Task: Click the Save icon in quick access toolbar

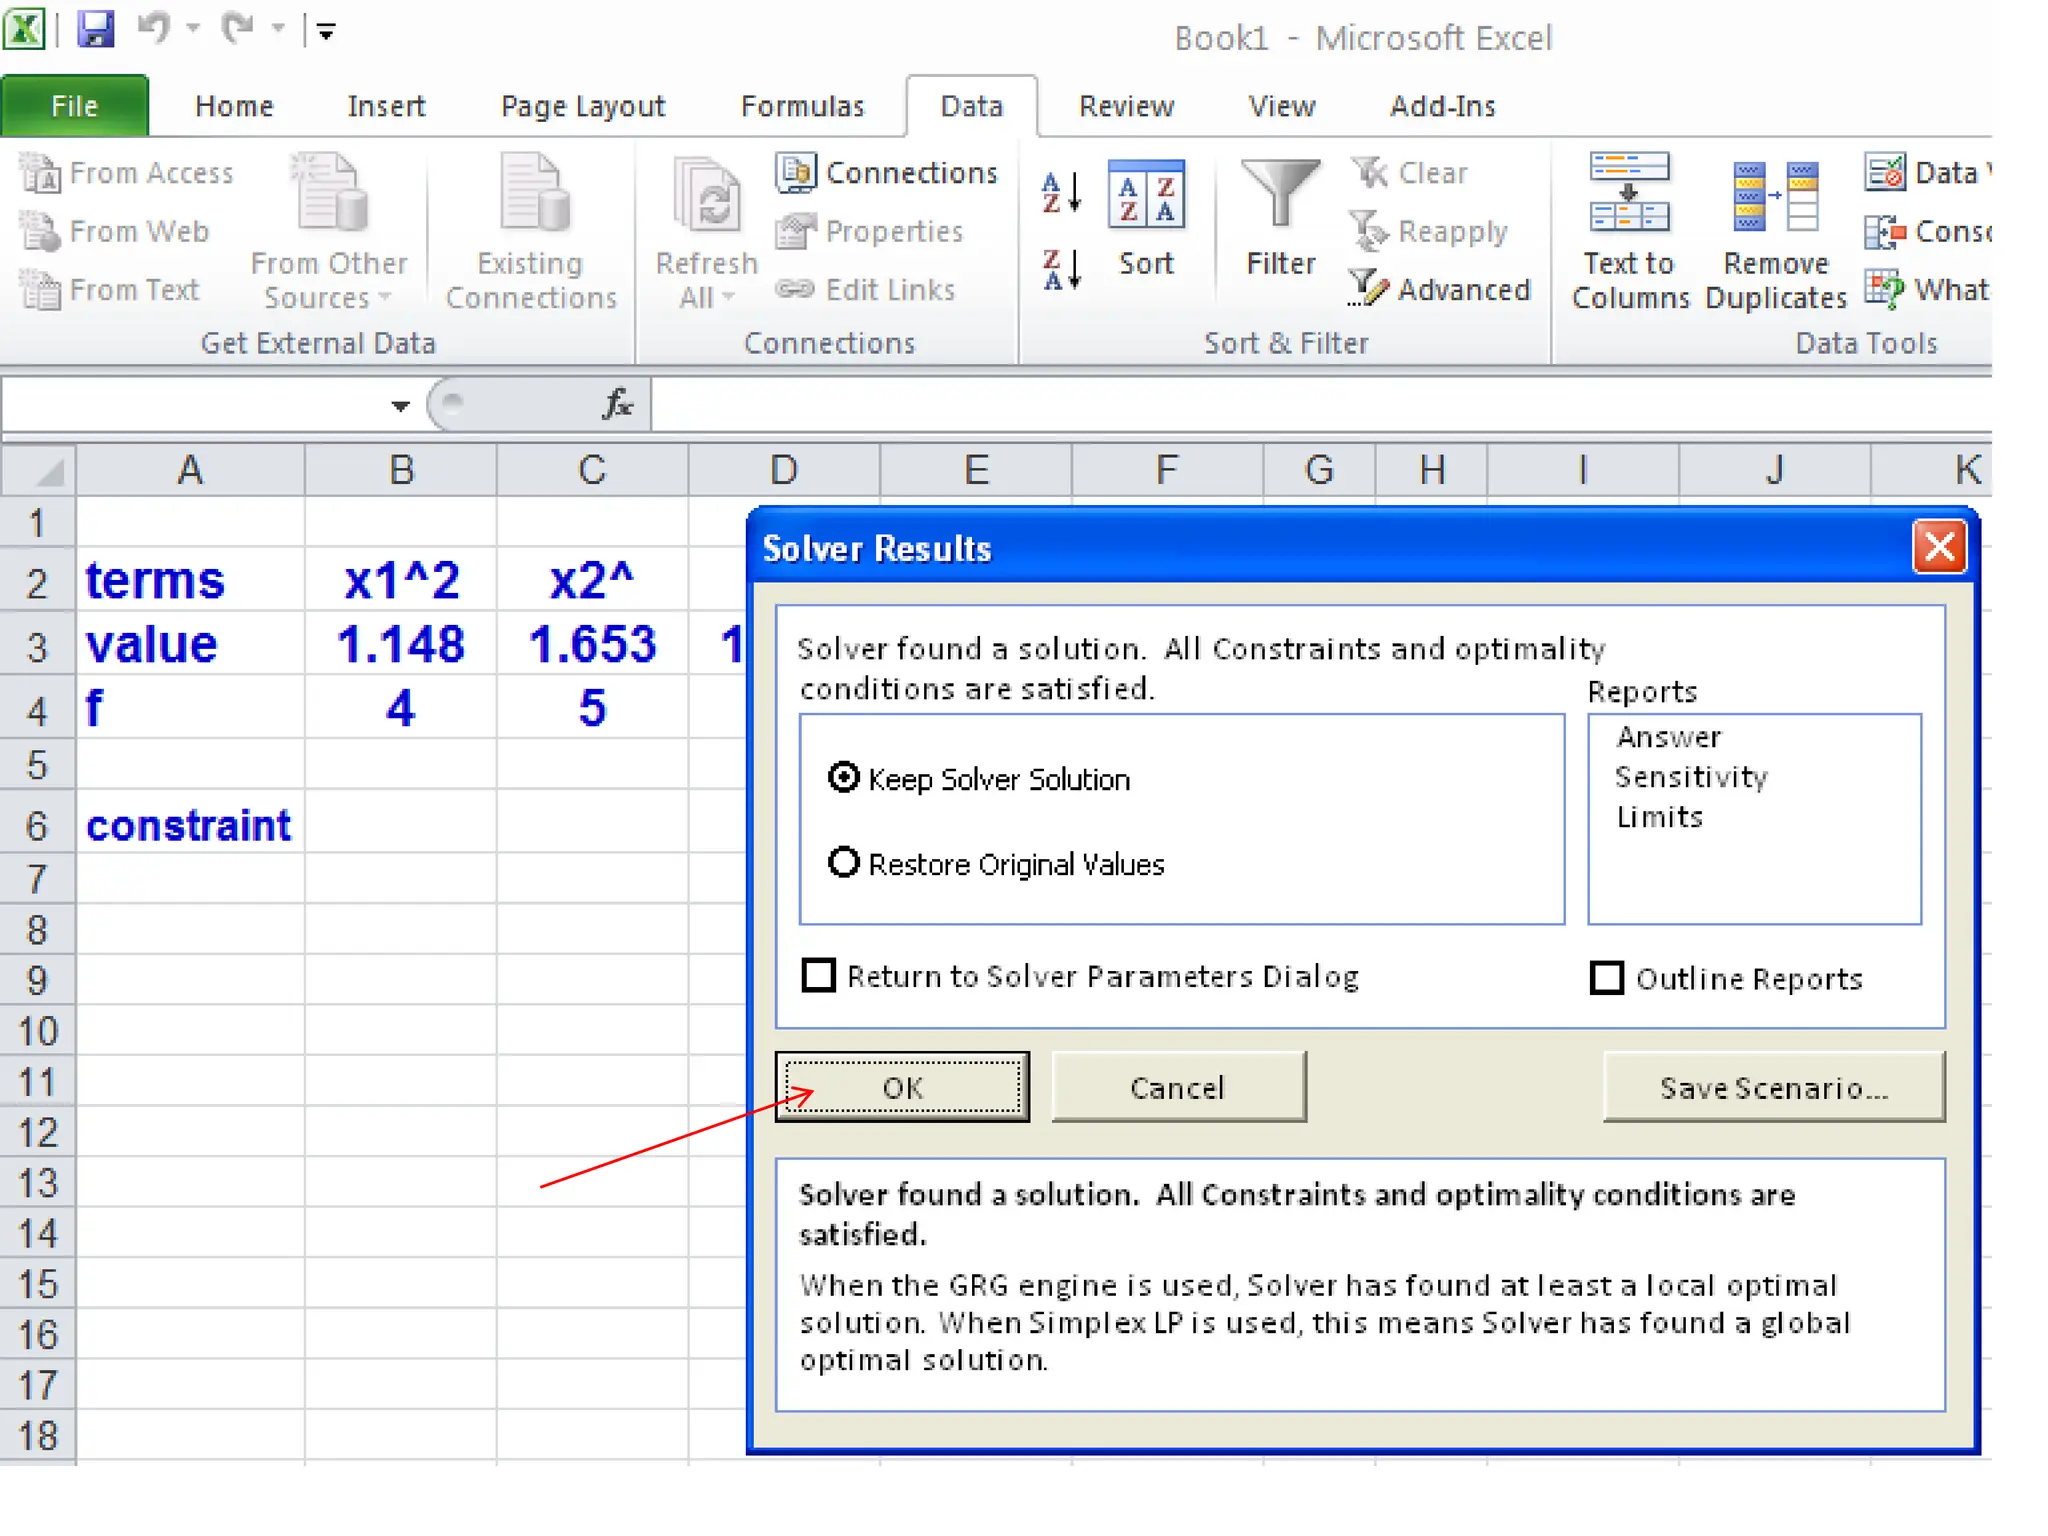Action: [x=95, y=29]
